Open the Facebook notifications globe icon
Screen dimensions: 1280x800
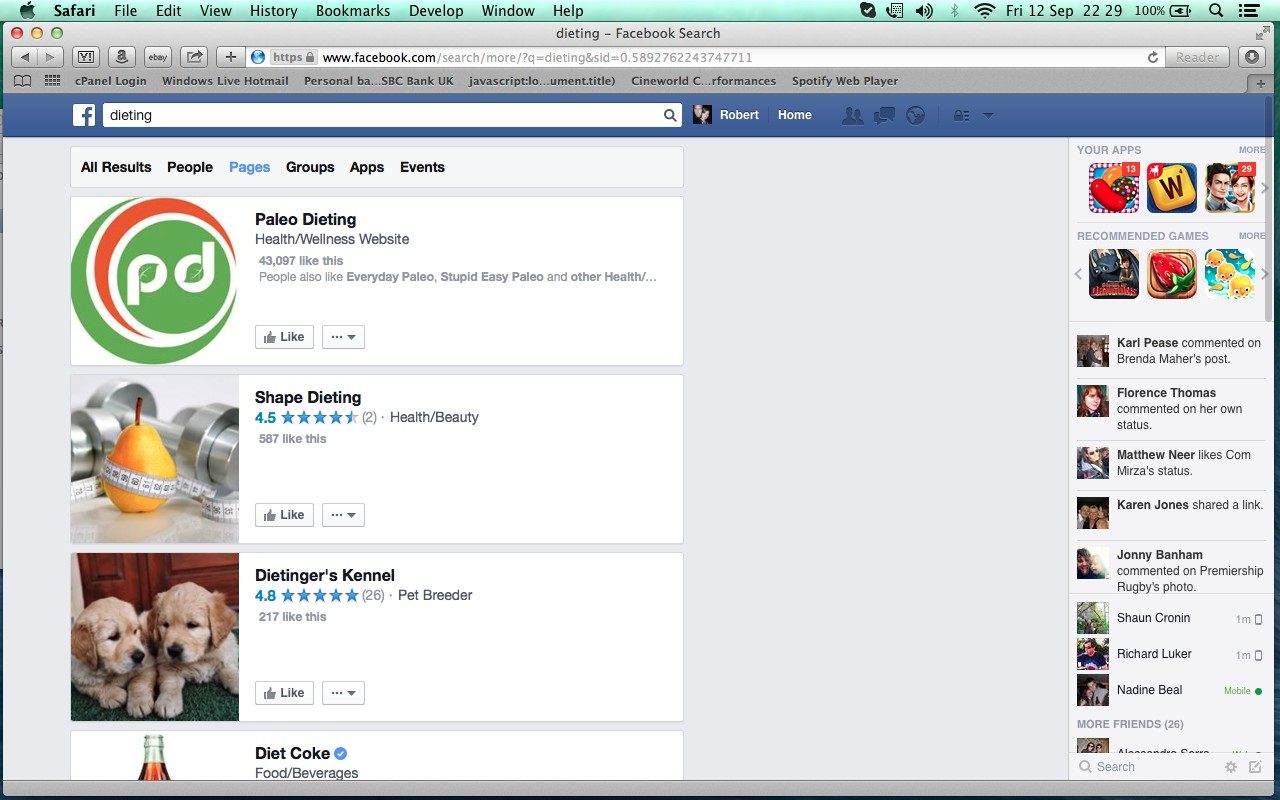tap(915, 116)
